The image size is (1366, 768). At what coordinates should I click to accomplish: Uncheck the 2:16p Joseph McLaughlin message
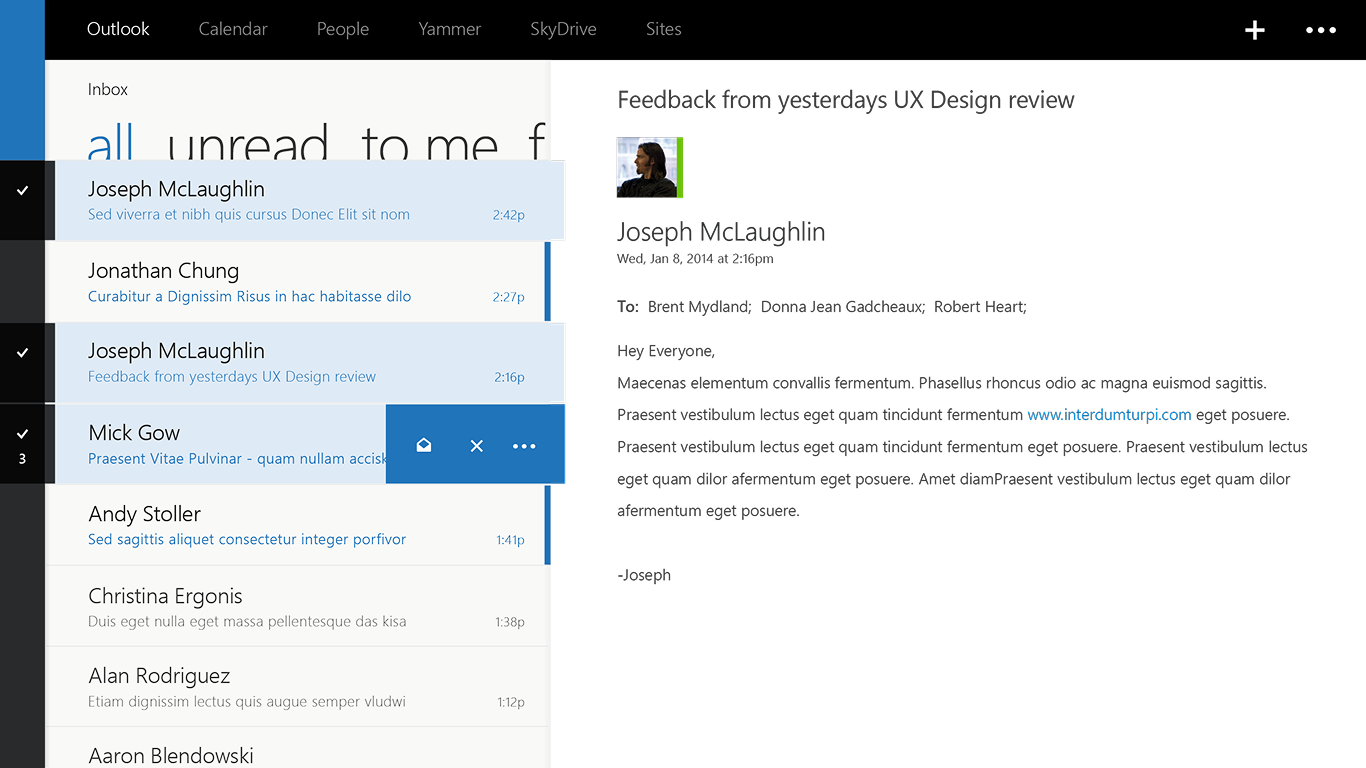23,352
